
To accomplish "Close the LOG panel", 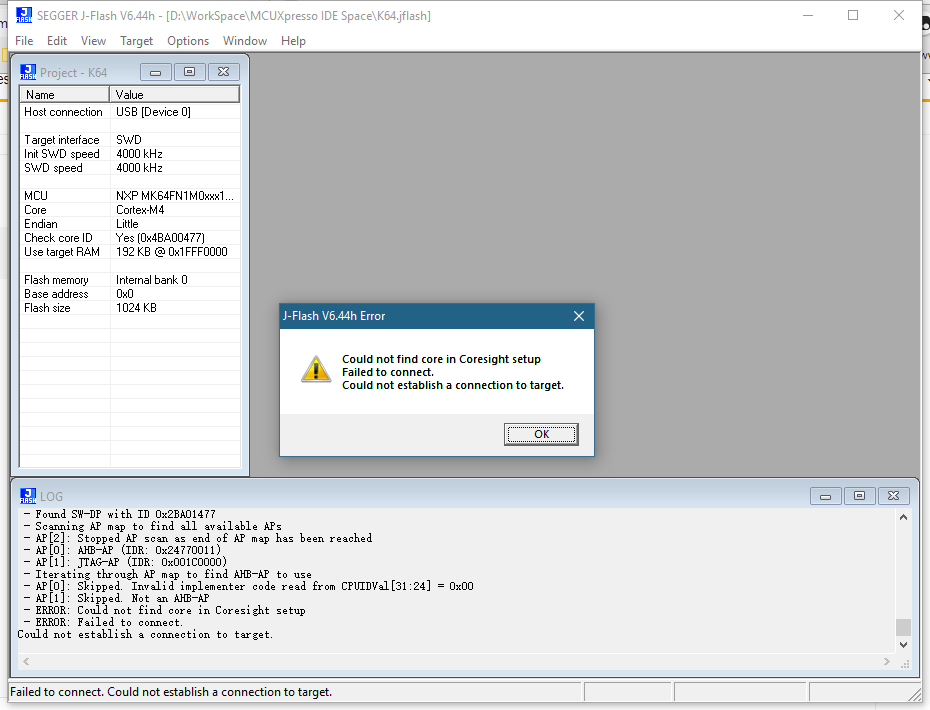I will [894, 496].
